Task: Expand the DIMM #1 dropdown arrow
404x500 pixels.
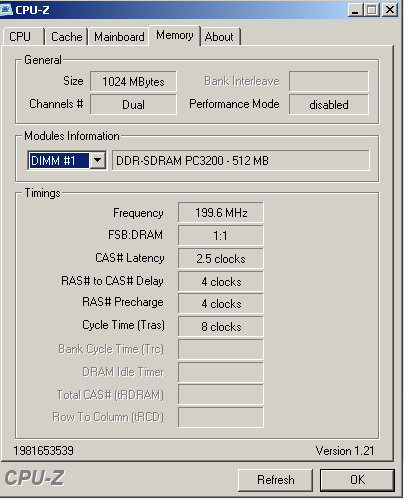Action: tap(97, 160)
